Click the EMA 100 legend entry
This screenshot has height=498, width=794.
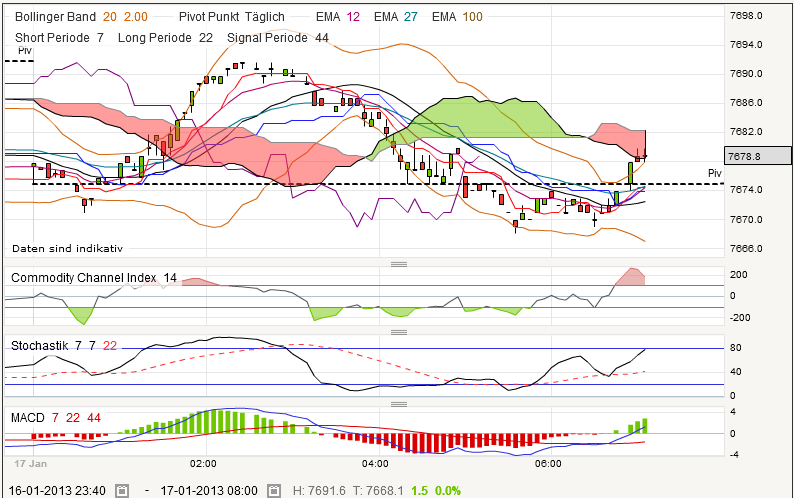[457, 17]
